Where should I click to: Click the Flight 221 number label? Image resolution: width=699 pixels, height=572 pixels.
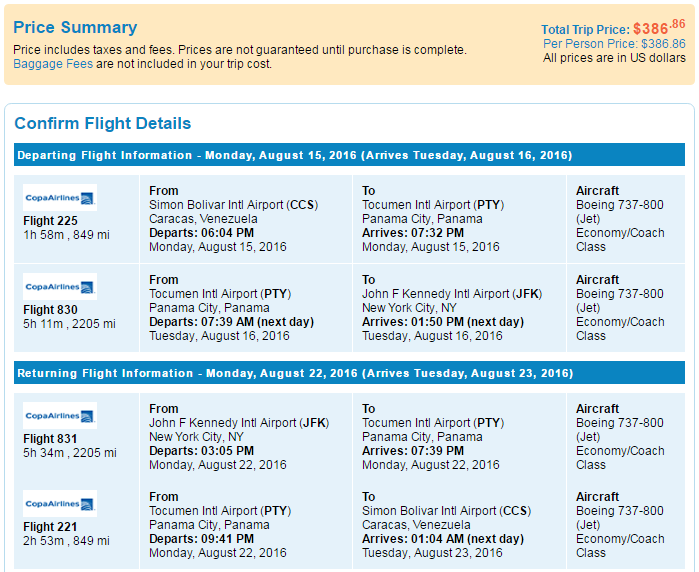coord(50,527)
